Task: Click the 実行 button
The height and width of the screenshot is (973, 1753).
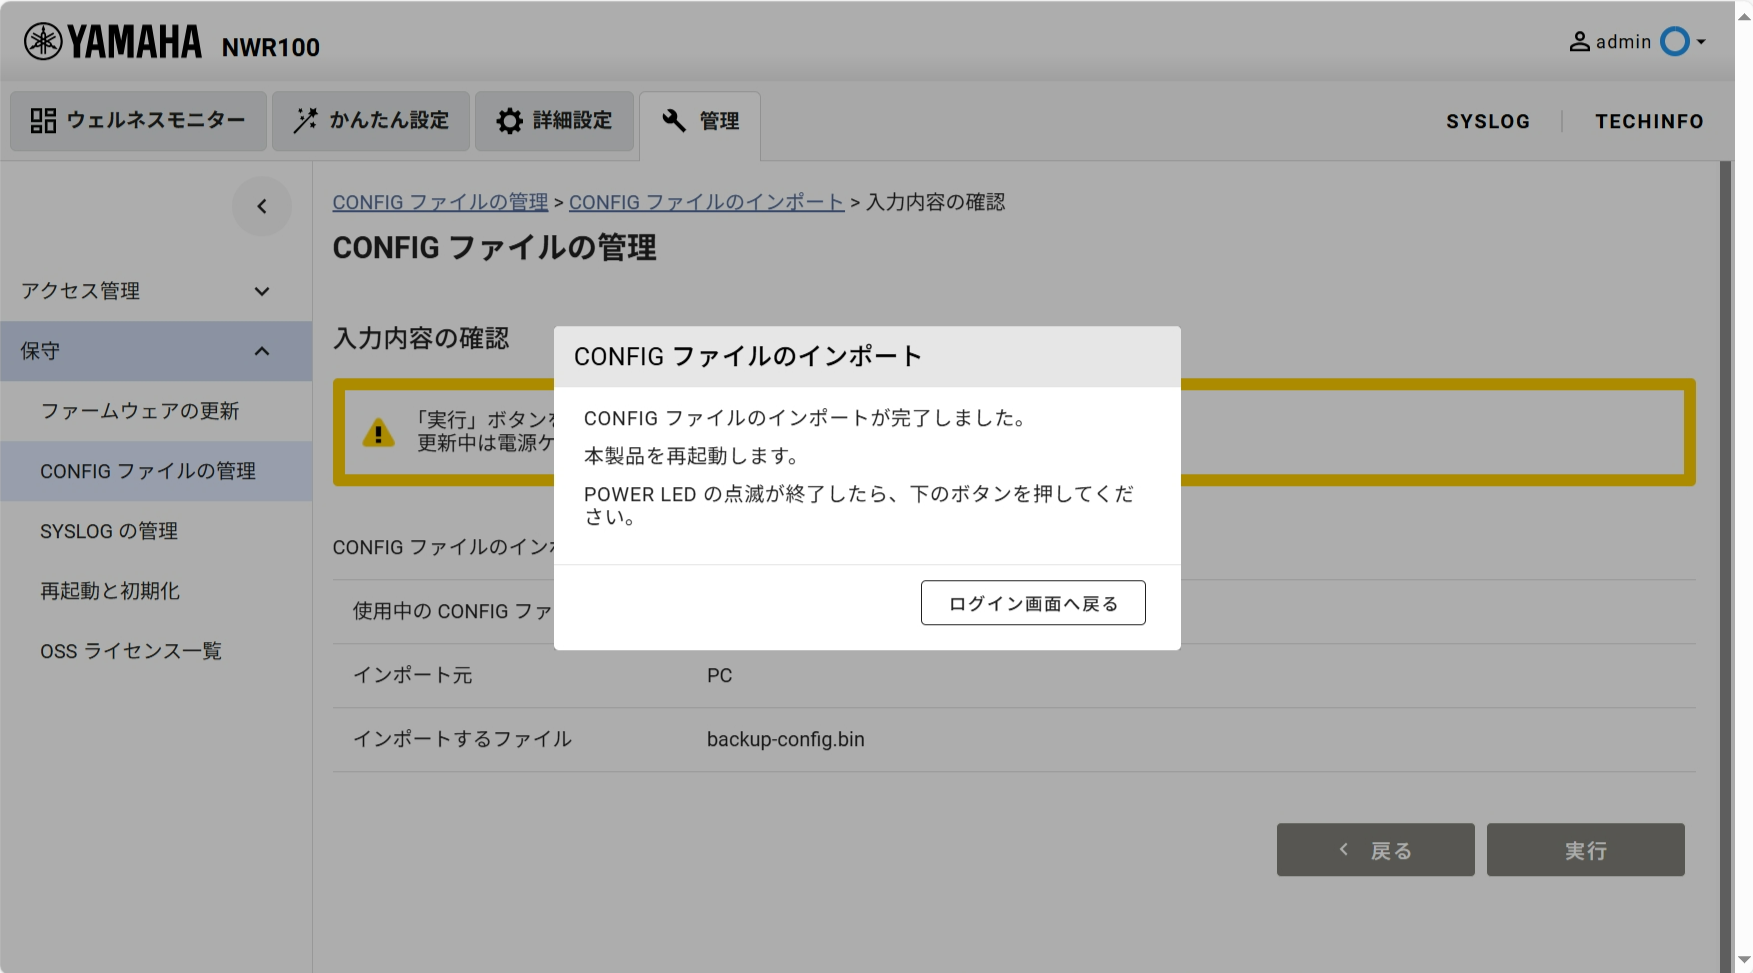Action: (x=1585, y=850)
